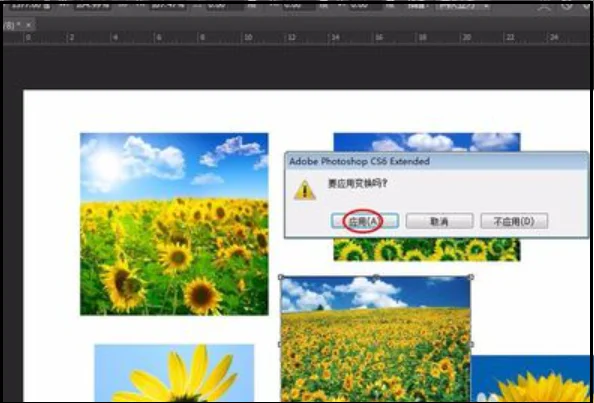Click the top-center transform handle of selected image
The width and height of the screenshot is (594, 403).
coord(375,277)
